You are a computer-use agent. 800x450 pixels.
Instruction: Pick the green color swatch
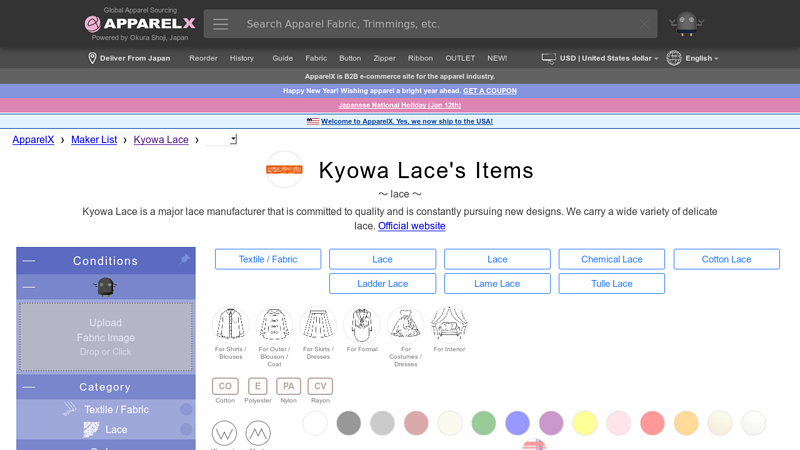click(484, 423)
